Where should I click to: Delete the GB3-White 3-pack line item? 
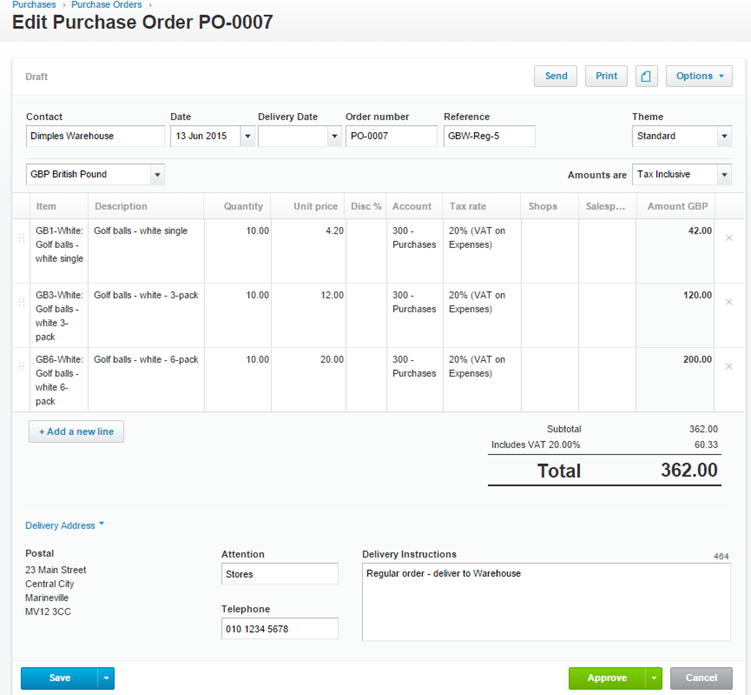tap(728, 302)
